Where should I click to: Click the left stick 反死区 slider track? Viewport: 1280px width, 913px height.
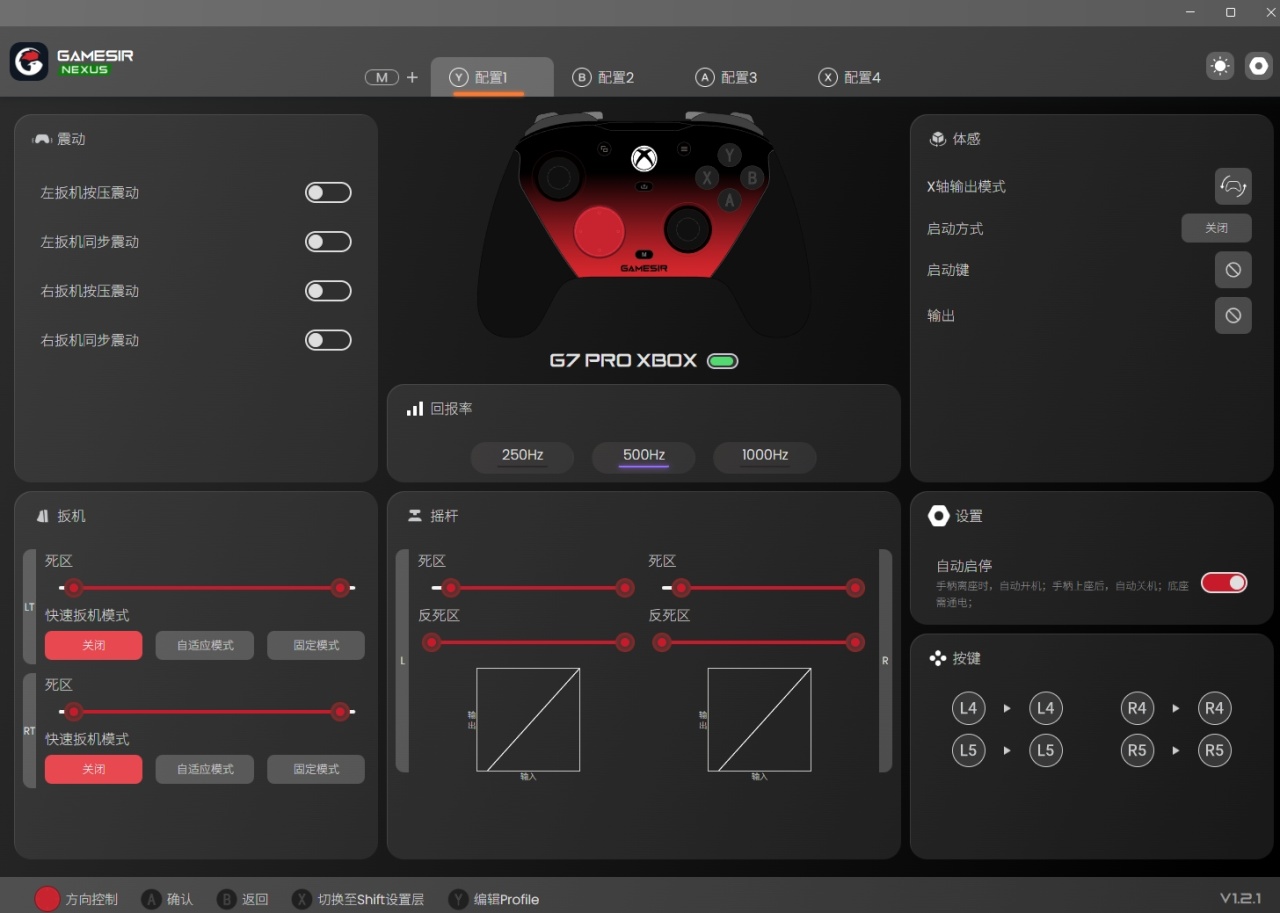point(528,642)
